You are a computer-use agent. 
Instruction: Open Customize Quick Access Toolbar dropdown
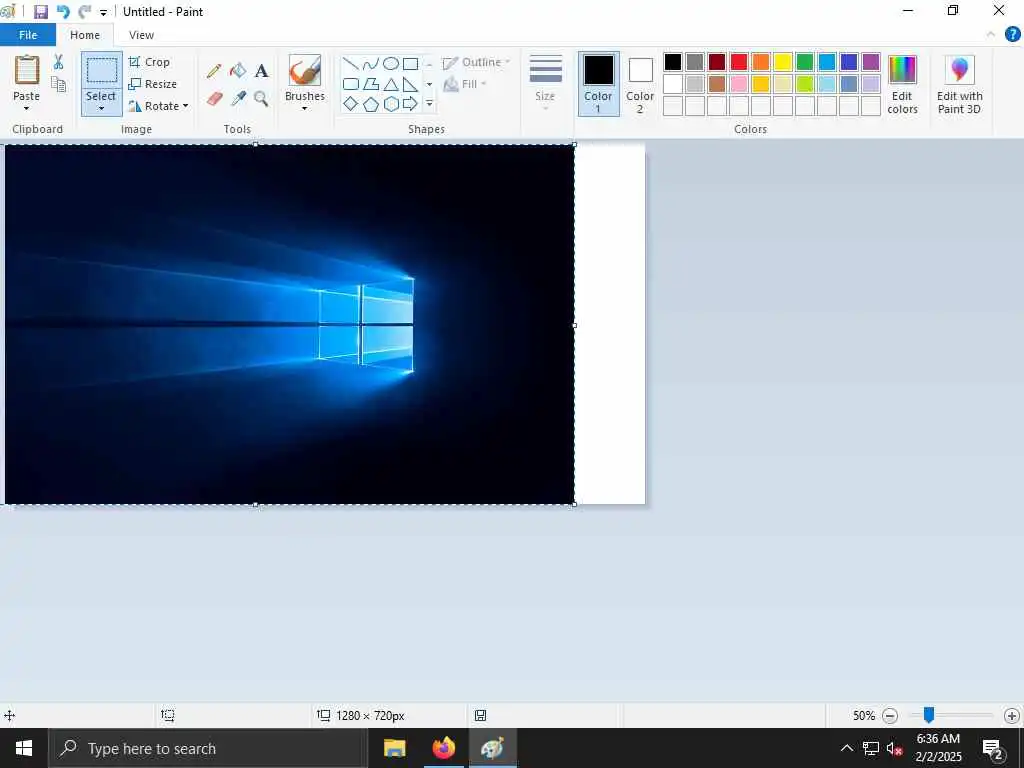[103, 12]
